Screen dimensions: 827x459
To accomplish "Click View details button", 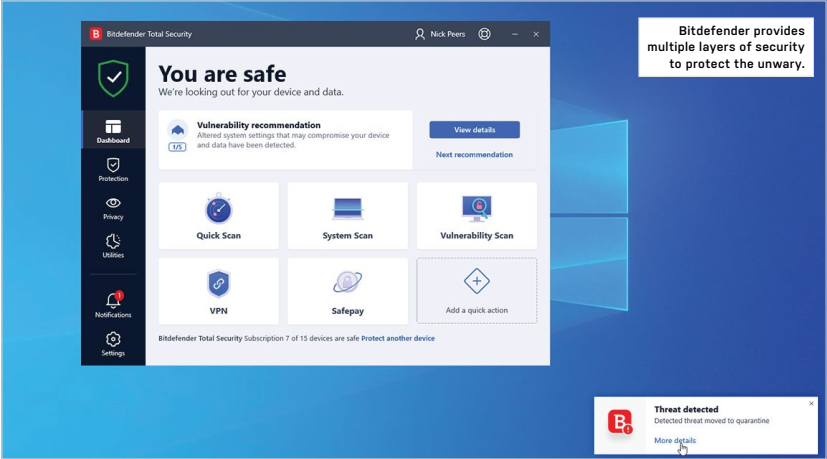I will 474,130.
